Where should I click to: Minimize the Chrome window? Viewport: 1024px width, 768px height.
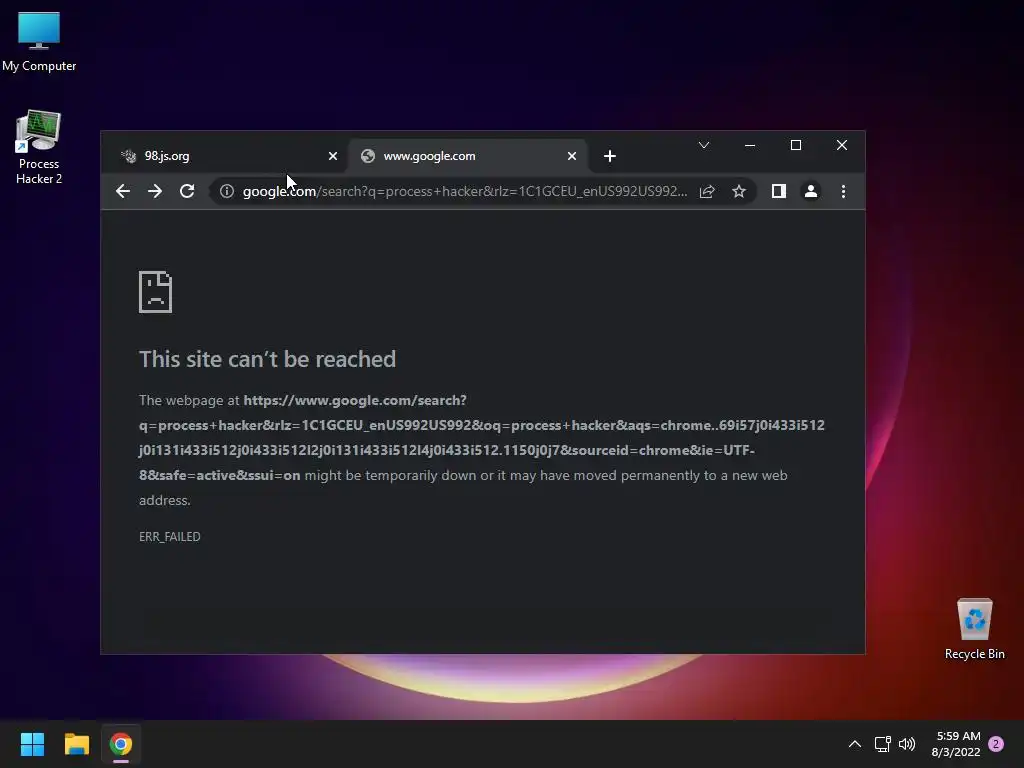(x=750, y=145)
